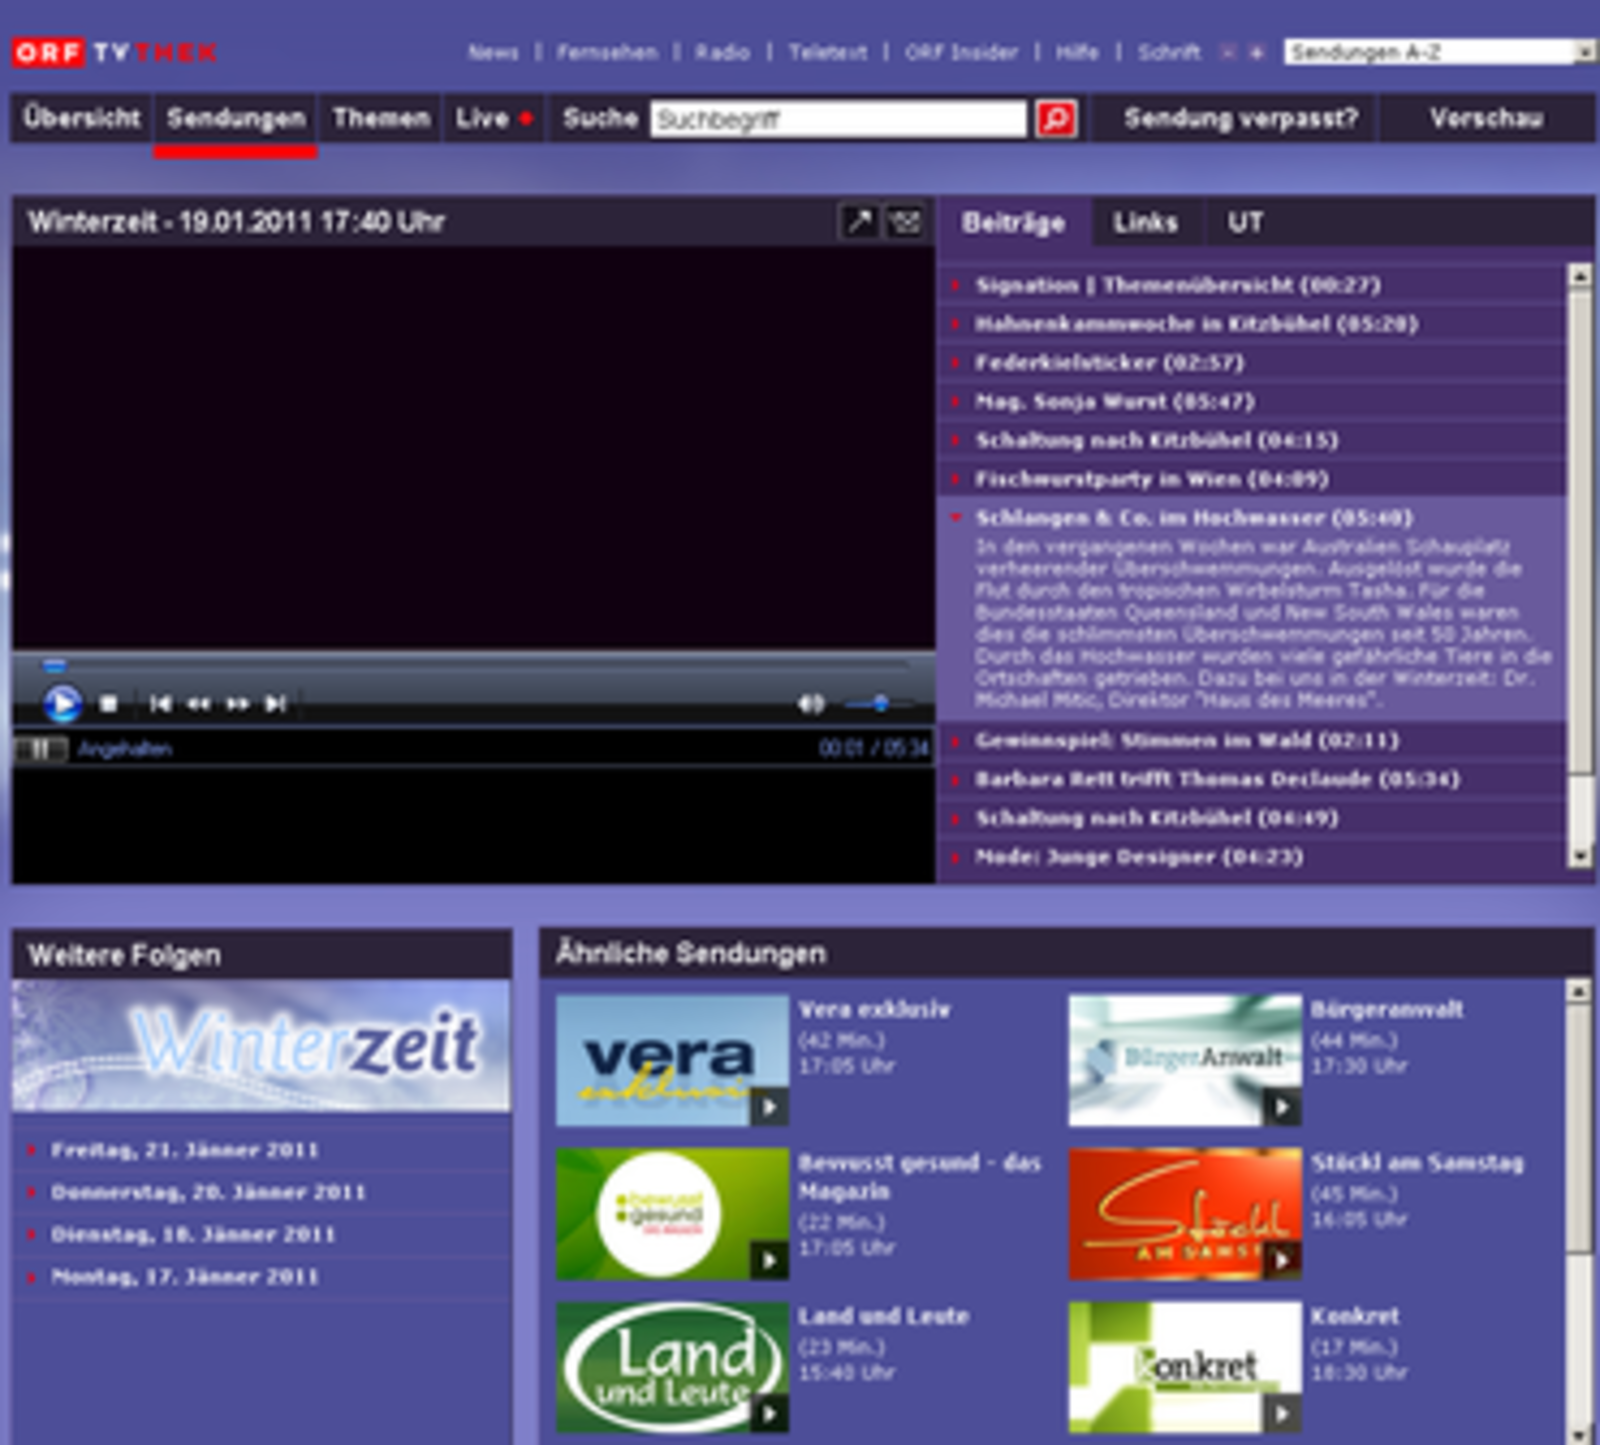Viewport: 1600px width, 1445px height.
Task: Open episode Dienstag, 18. Jänner 2011
Action: [x=193, y=1235]
